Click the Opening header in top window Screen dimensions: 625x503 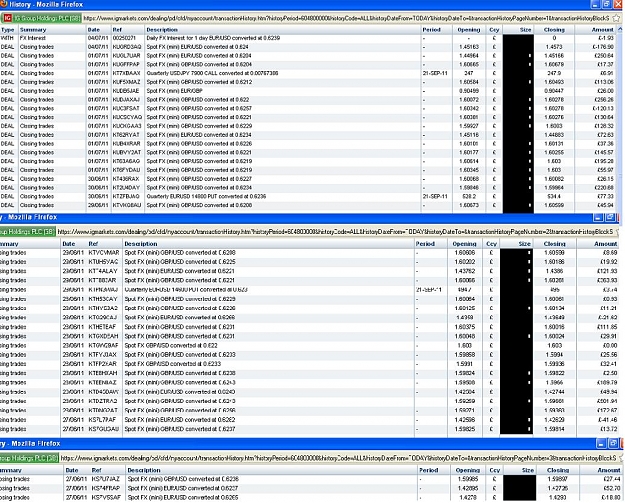[x=469, y=29]
